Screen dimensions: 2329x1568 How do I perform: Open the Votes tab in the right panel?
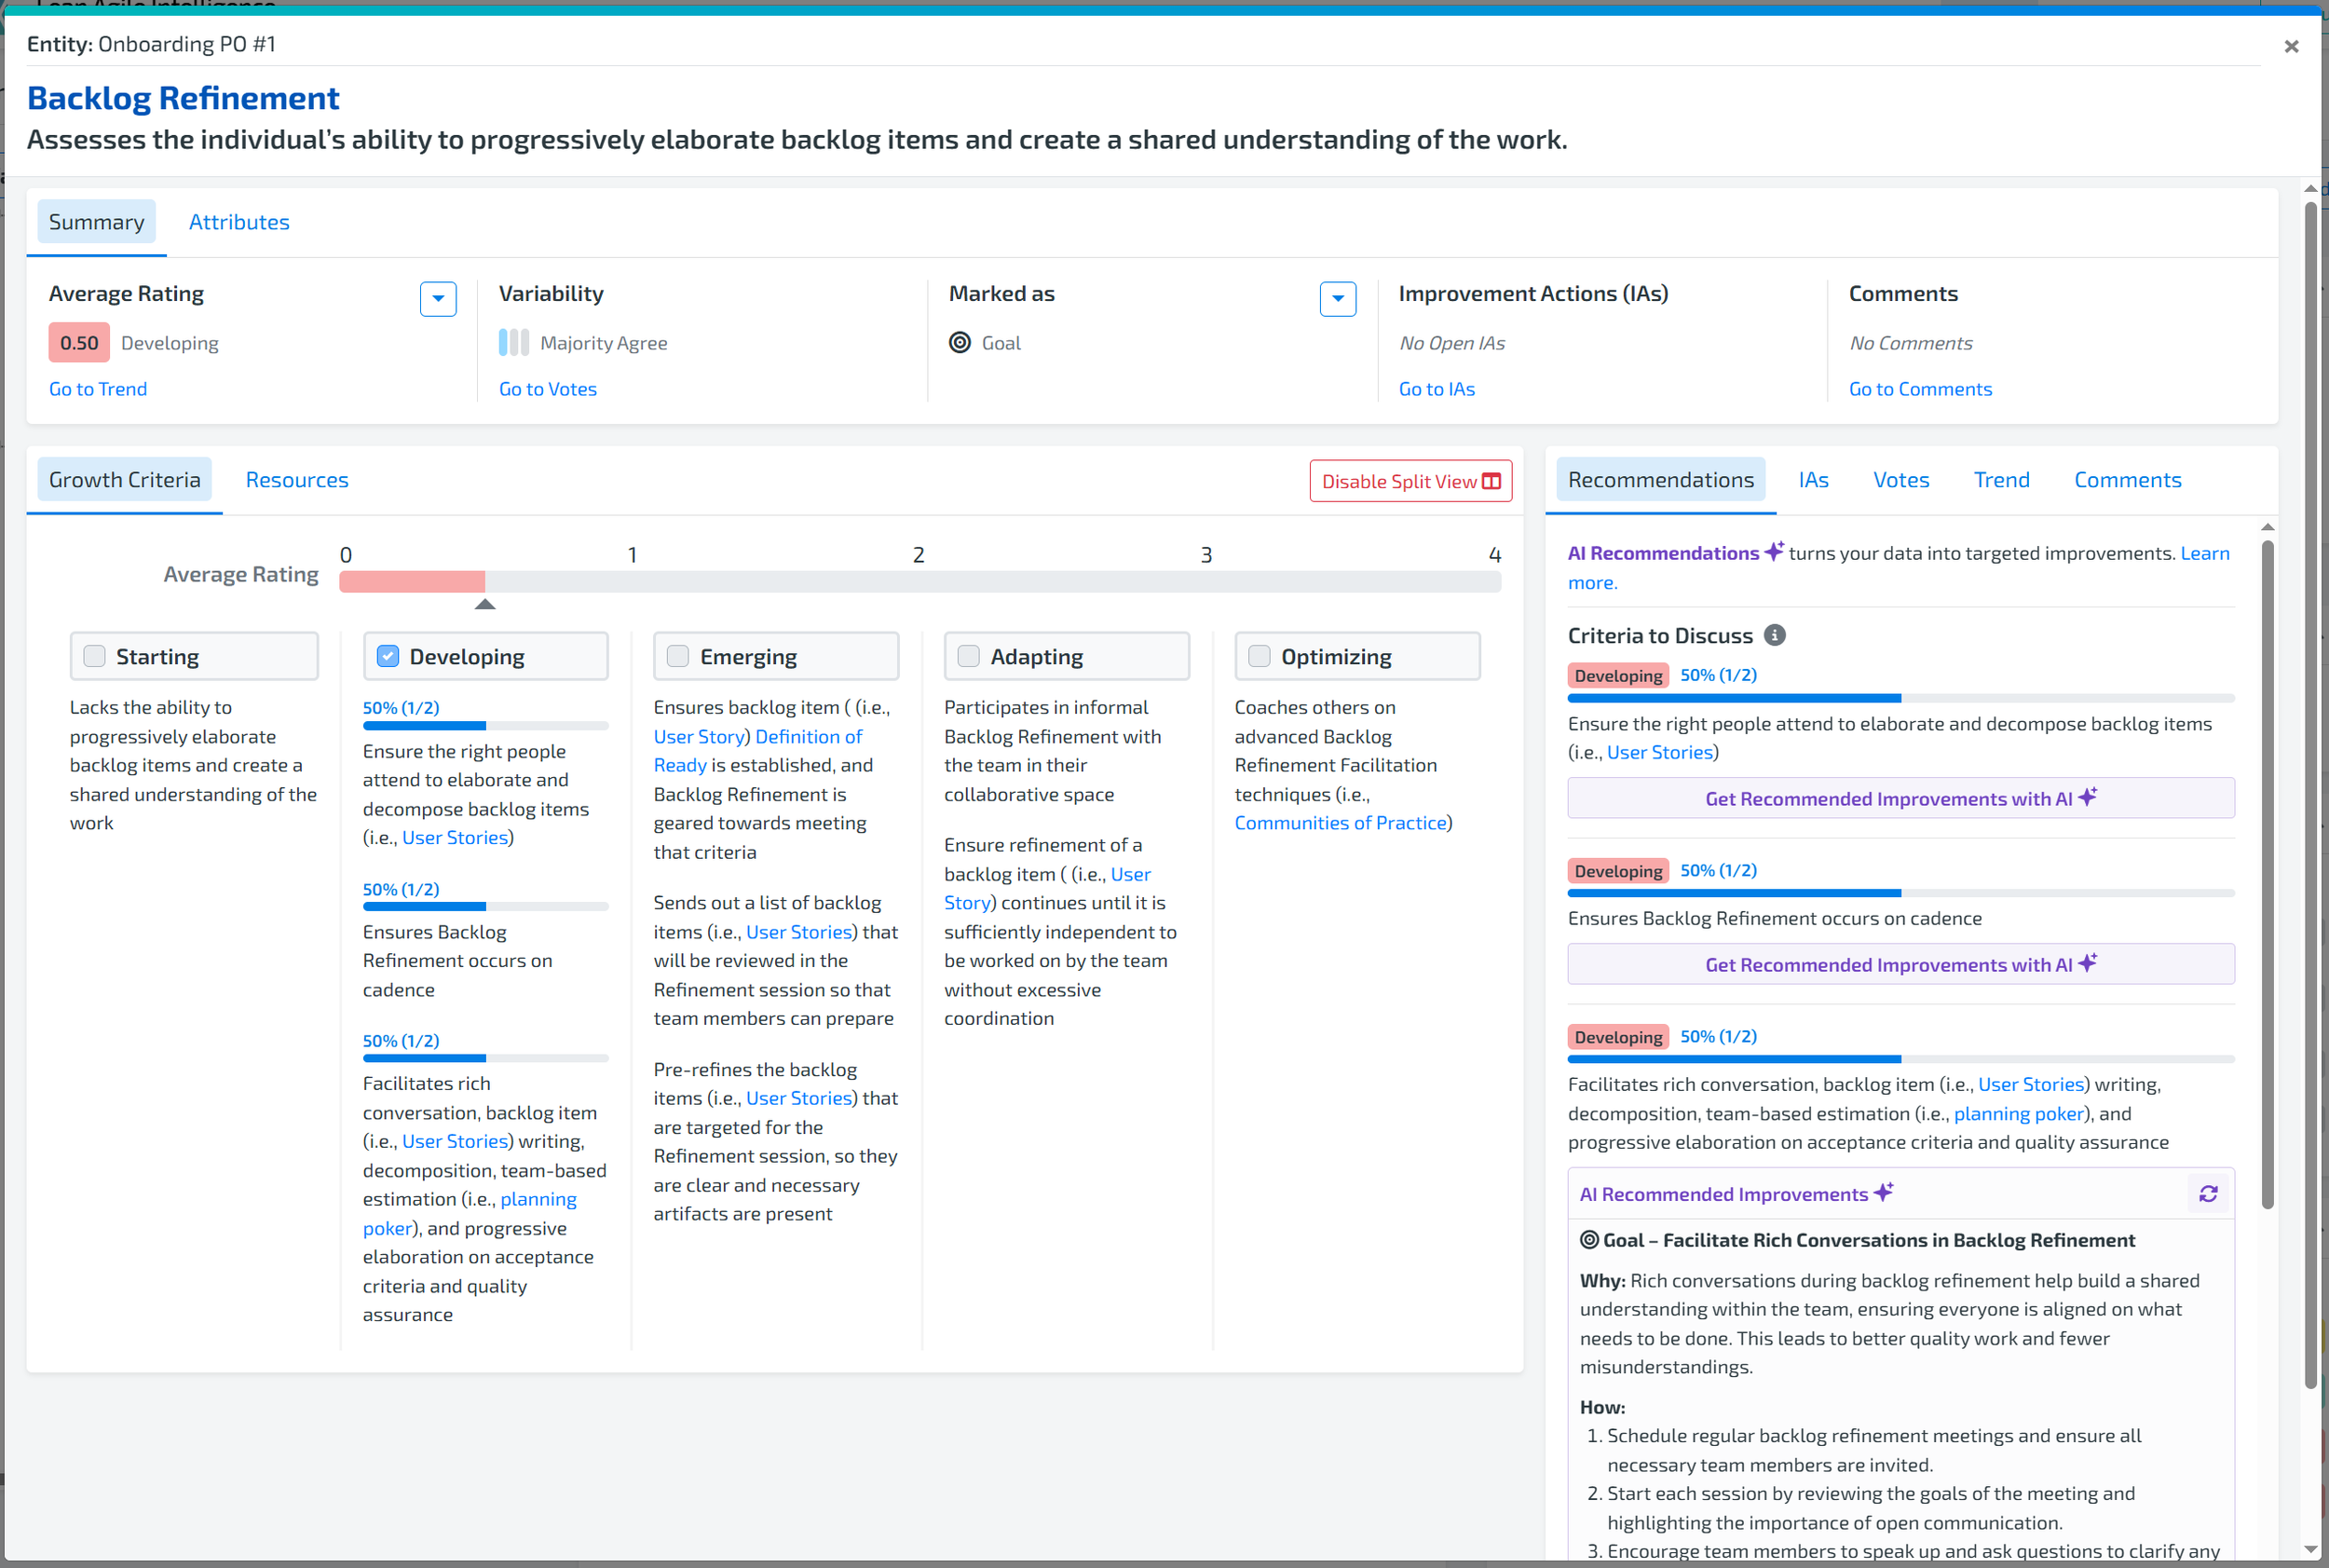tap(1900, 480)
